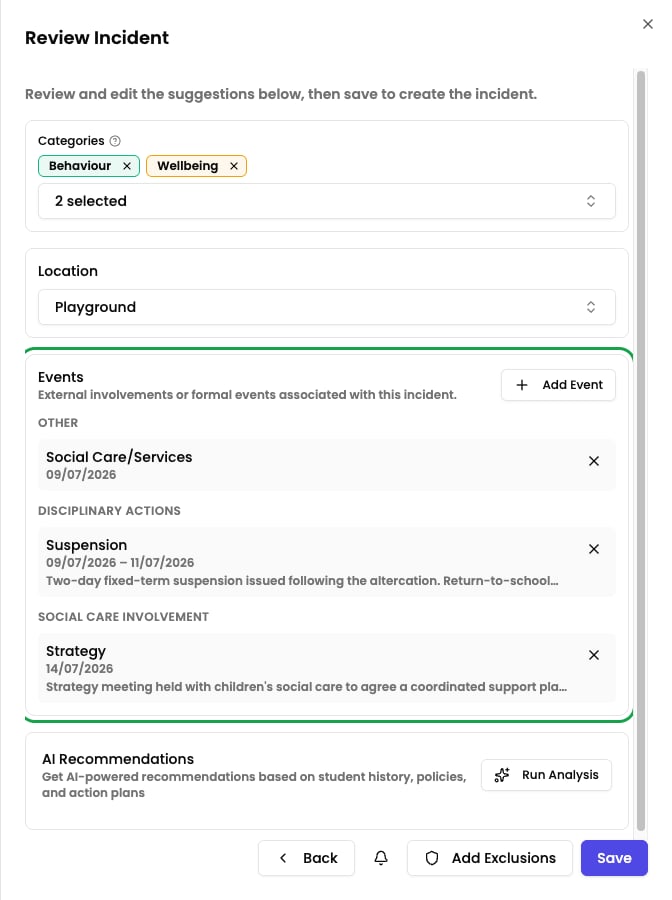Click the DISCIPLINARY ACTIONS section heading
This screenshot has height=900, width=672.
click(x=109, y=511)
